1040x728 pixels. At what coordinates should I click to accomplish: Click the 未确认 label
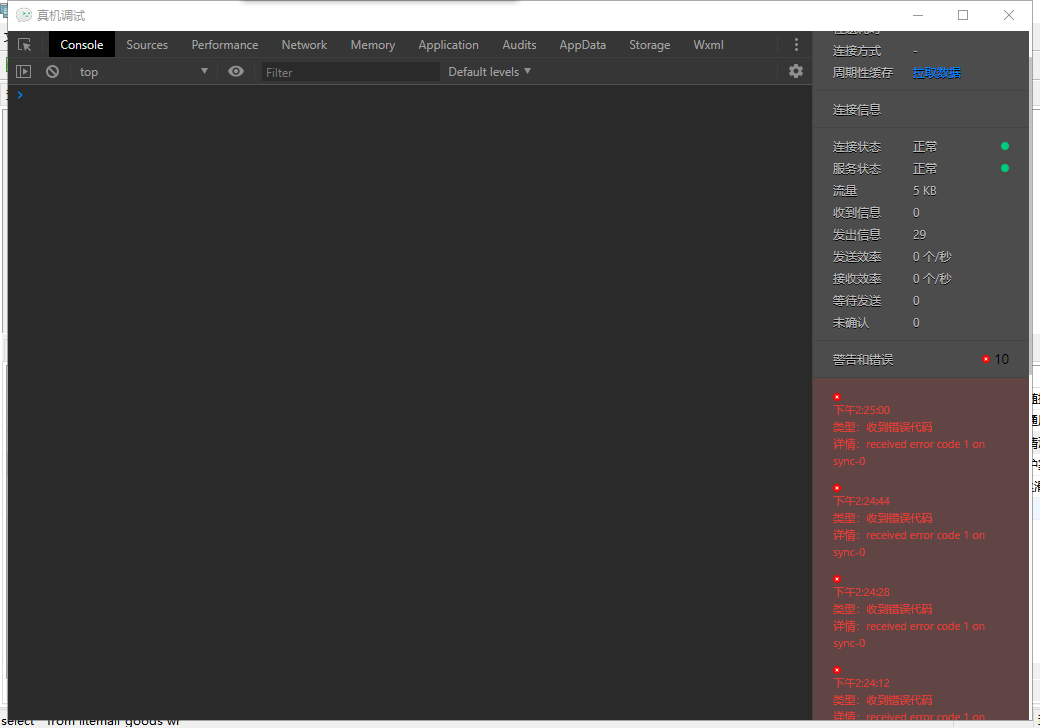pyautogui.click(x=851, y=322)
